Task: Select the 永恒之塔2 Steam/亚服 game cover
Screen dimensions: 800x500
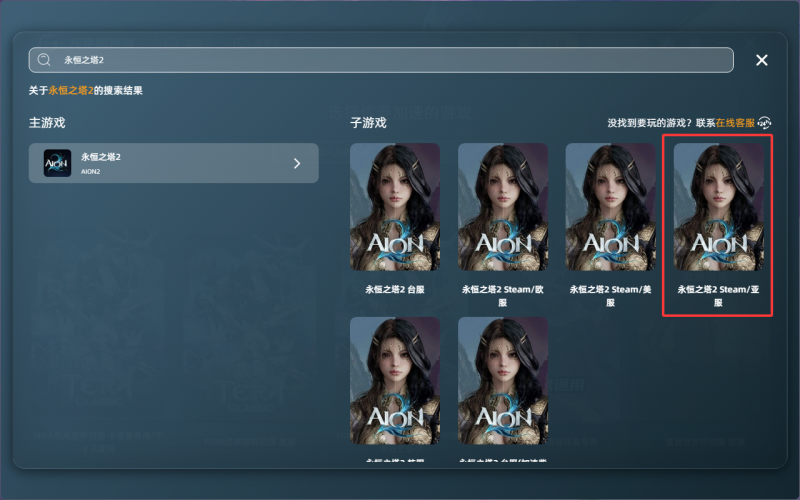Action: pyautogui.click(x=718, y=207)
